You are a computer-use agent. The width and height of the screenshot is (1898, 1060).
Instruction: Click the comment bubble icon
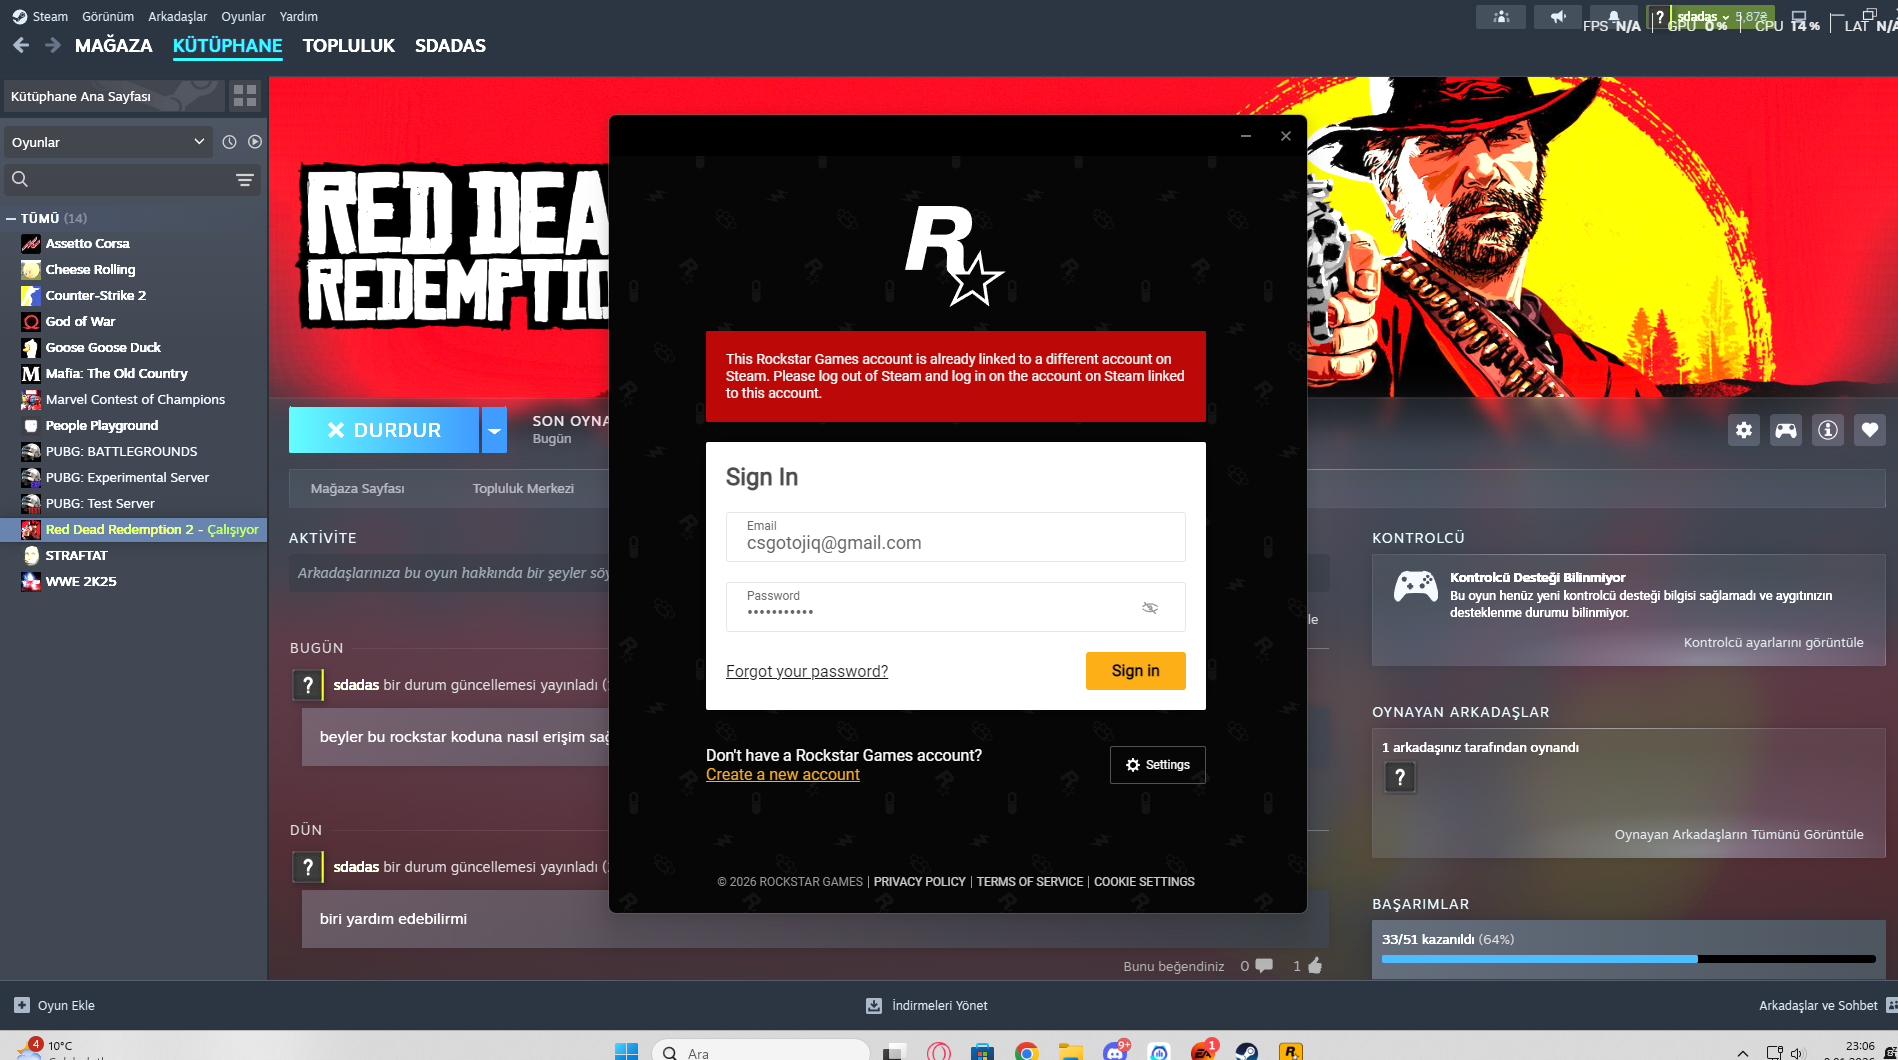point(1264,966)
